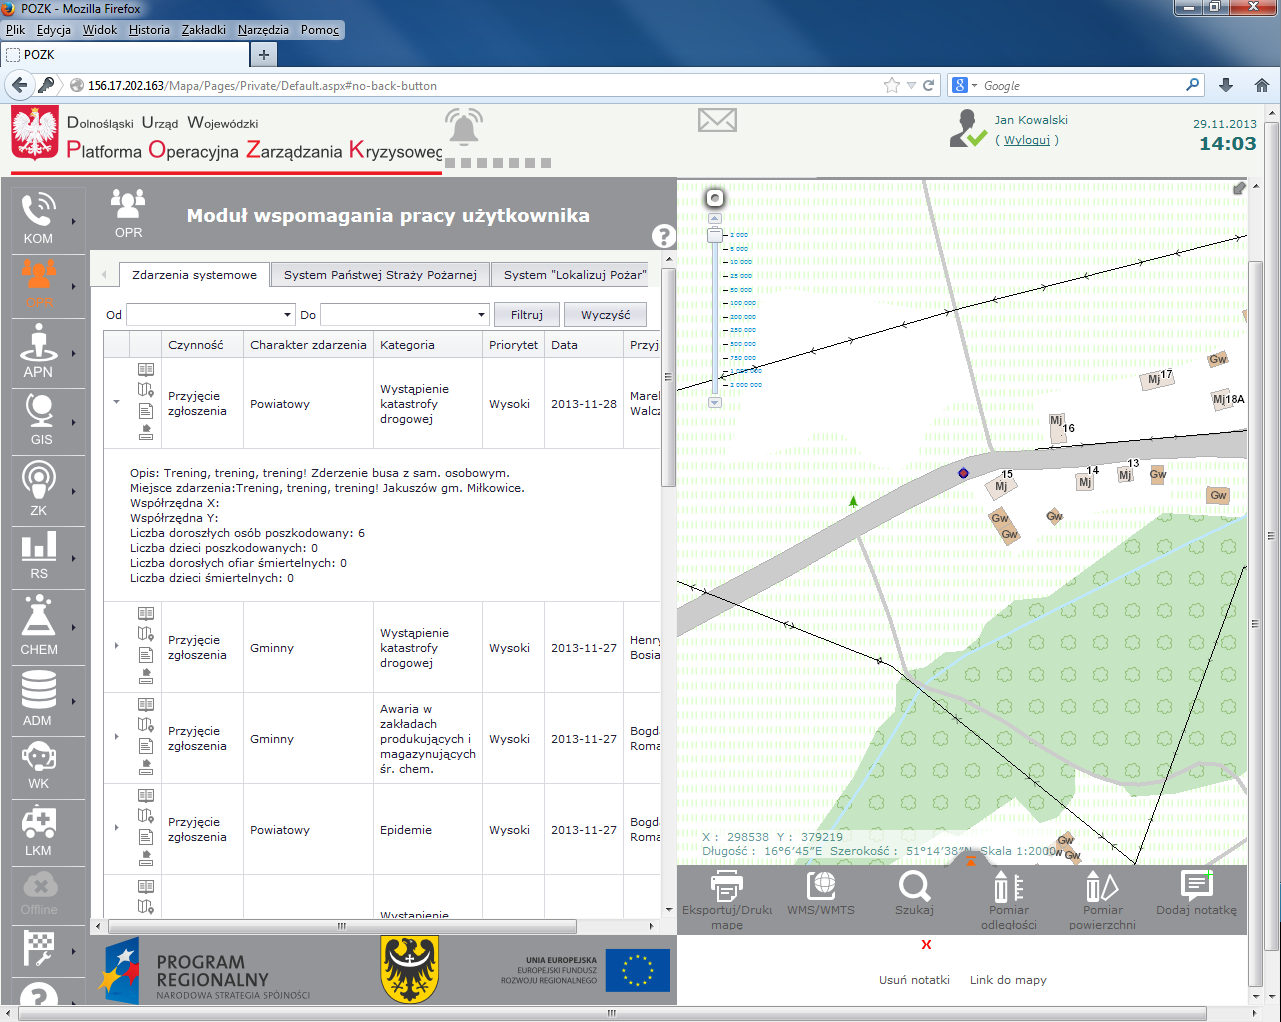1281x1022 pixels.
Task: Open the KOM communication module
Action: pyautogui.click(x=38, y=217)
